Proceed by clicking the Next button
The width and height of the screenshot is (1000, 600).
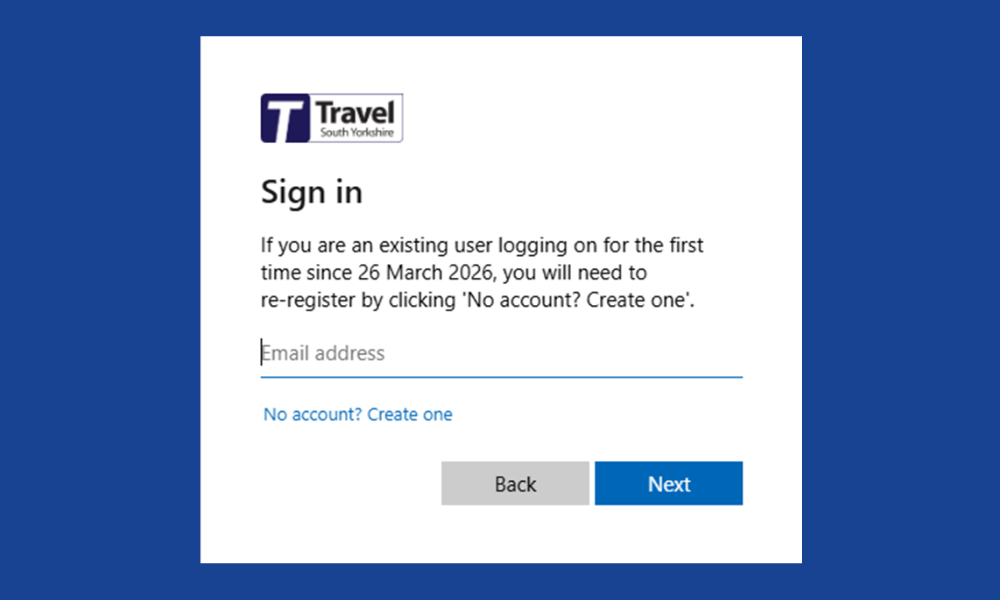[668, 483]
